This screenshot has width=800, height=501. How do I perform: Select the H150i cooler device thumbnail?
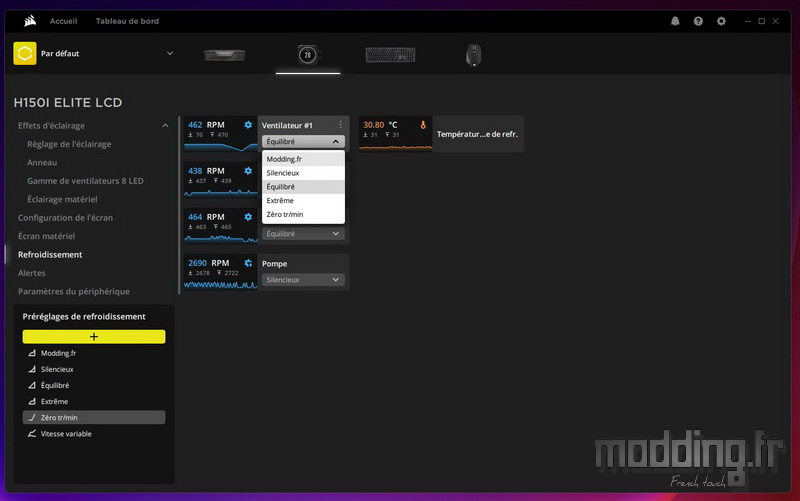pos(308,55)
